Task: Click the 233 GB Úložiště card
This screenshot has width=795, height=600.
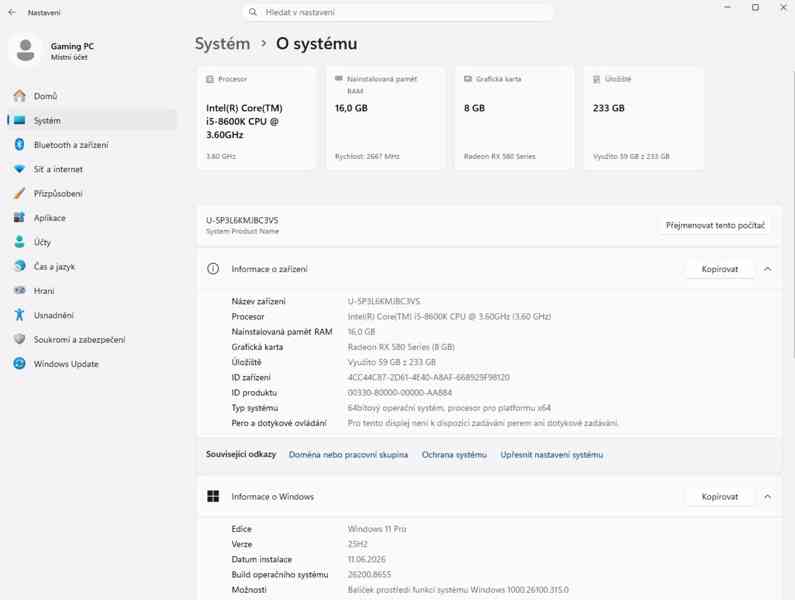Action: tap(643, 118)
